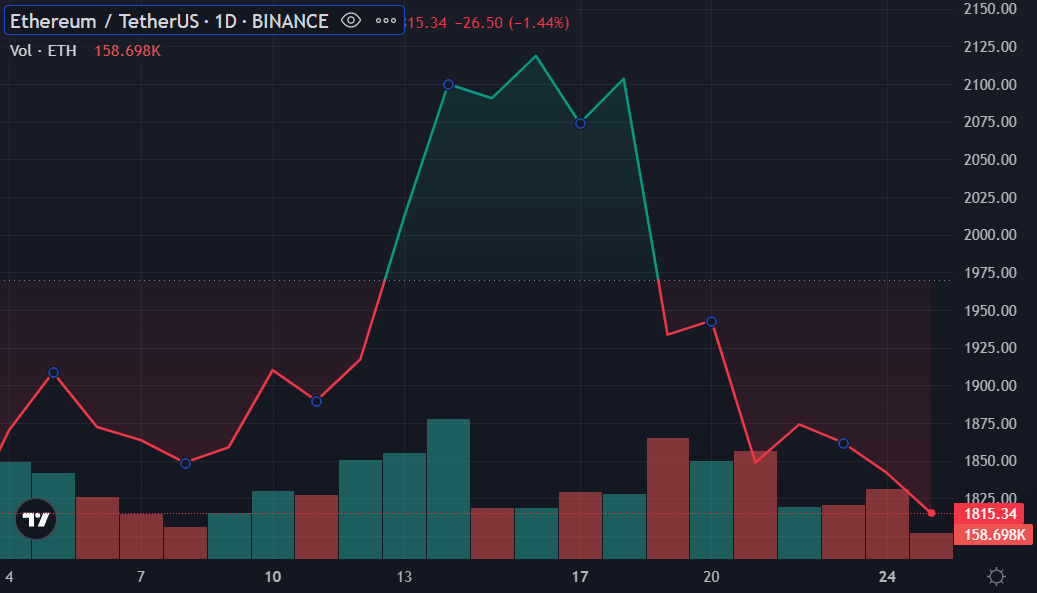Click the 2000.00 price axis label

[990, 235]
